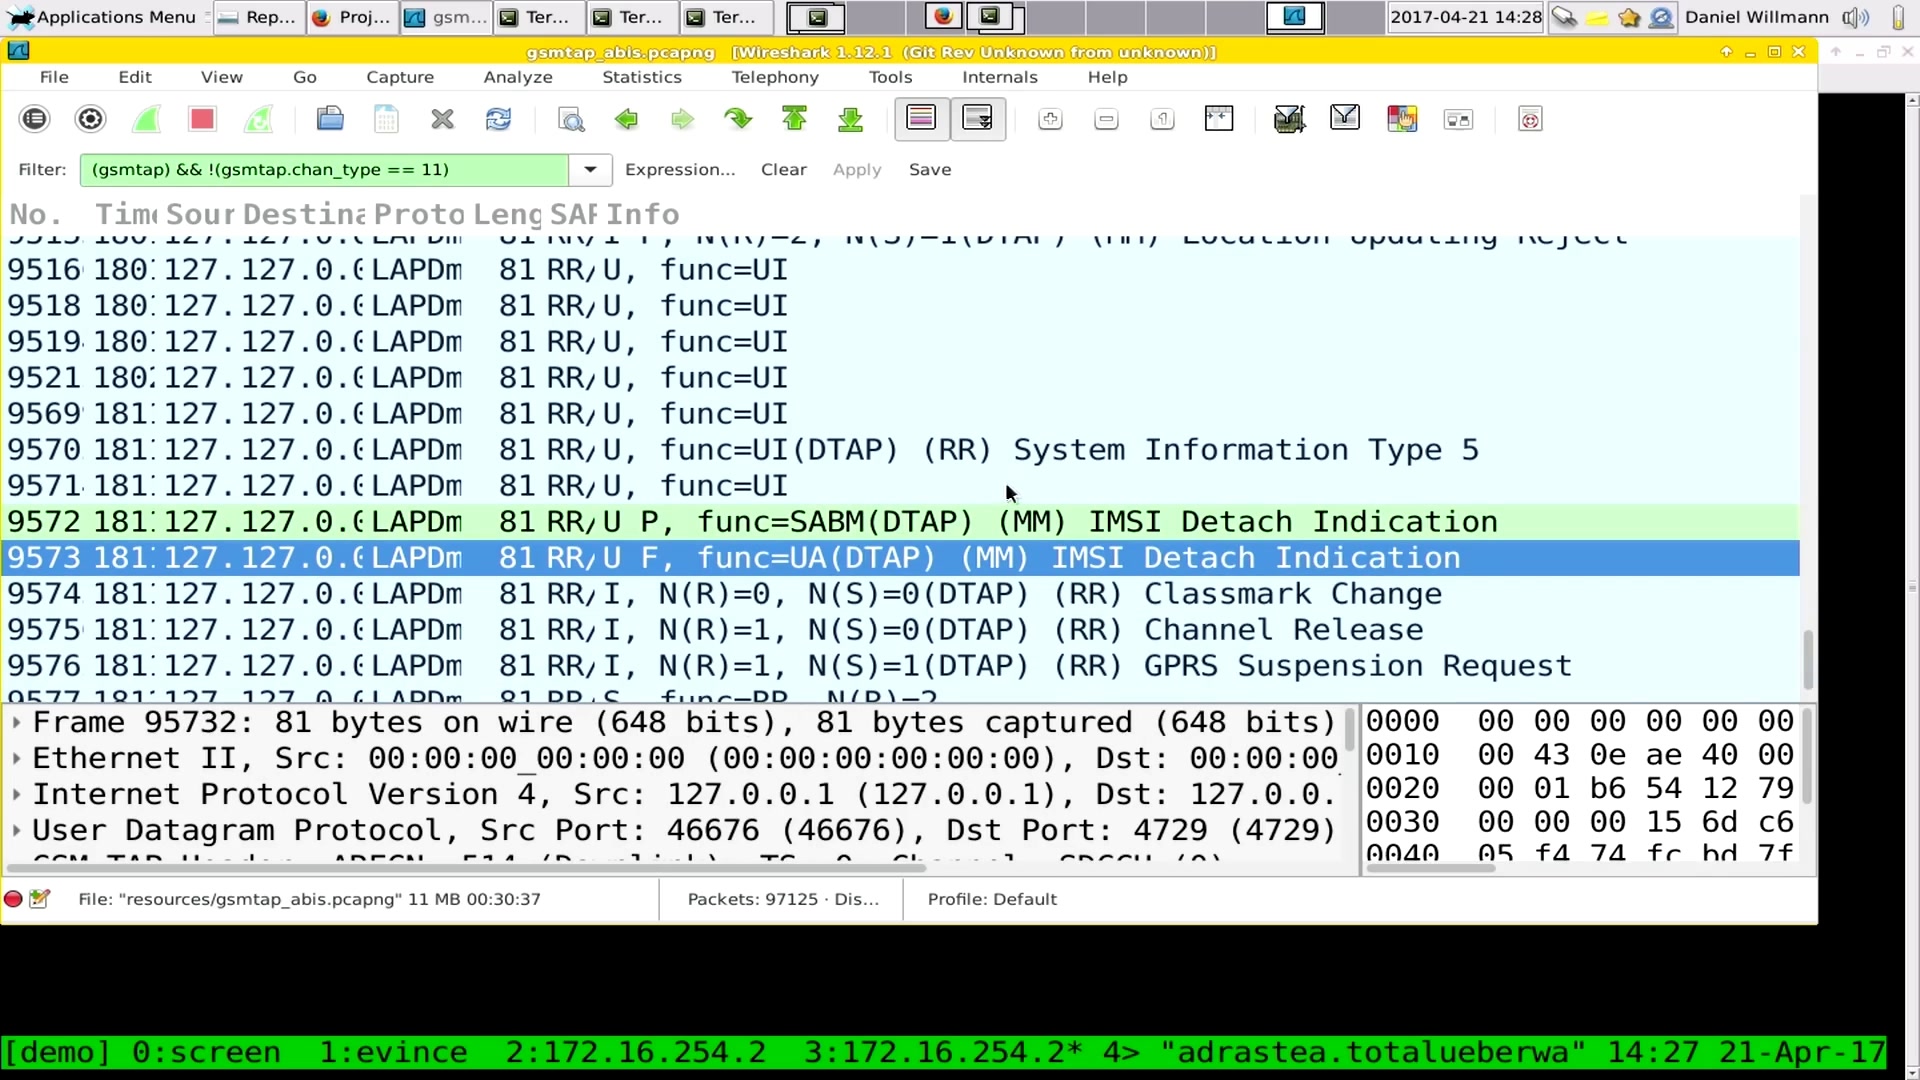Toggle packet list colorize button
This screenshot has height=1080, width=1920.
tap(921, 120)
